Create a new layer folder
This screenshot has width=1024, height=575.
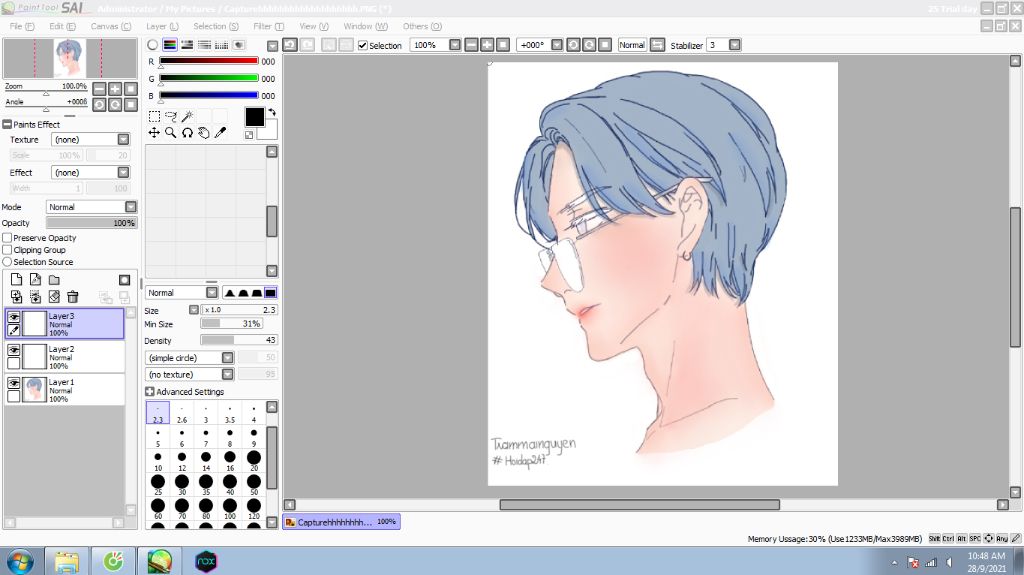click(x=54, y=280)
